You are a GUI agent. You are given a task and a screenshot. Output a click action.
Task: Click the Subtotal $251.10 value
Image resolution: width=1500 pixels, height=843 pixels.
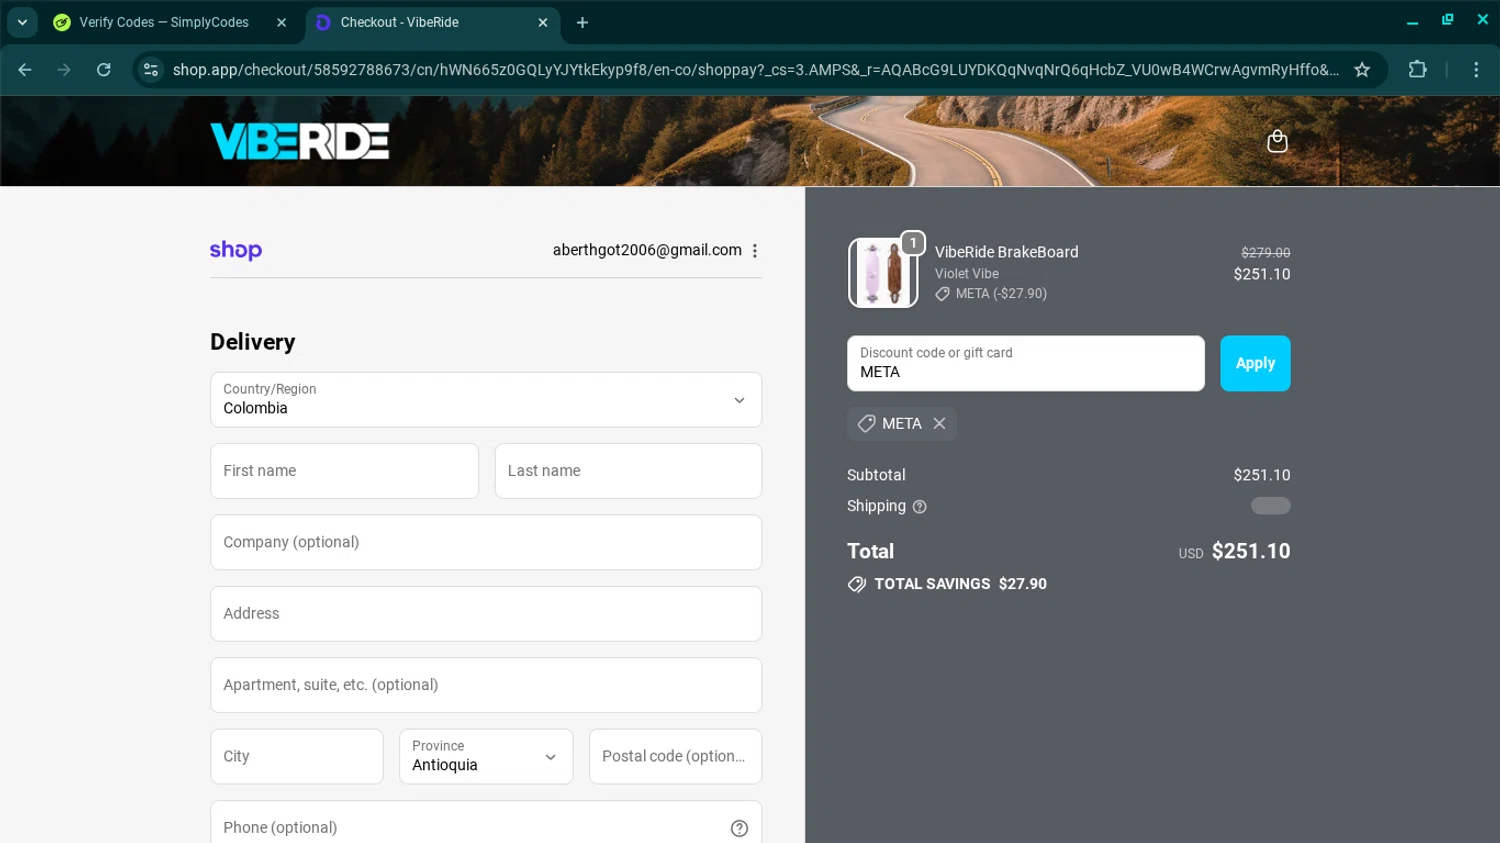pos(1262,475)
